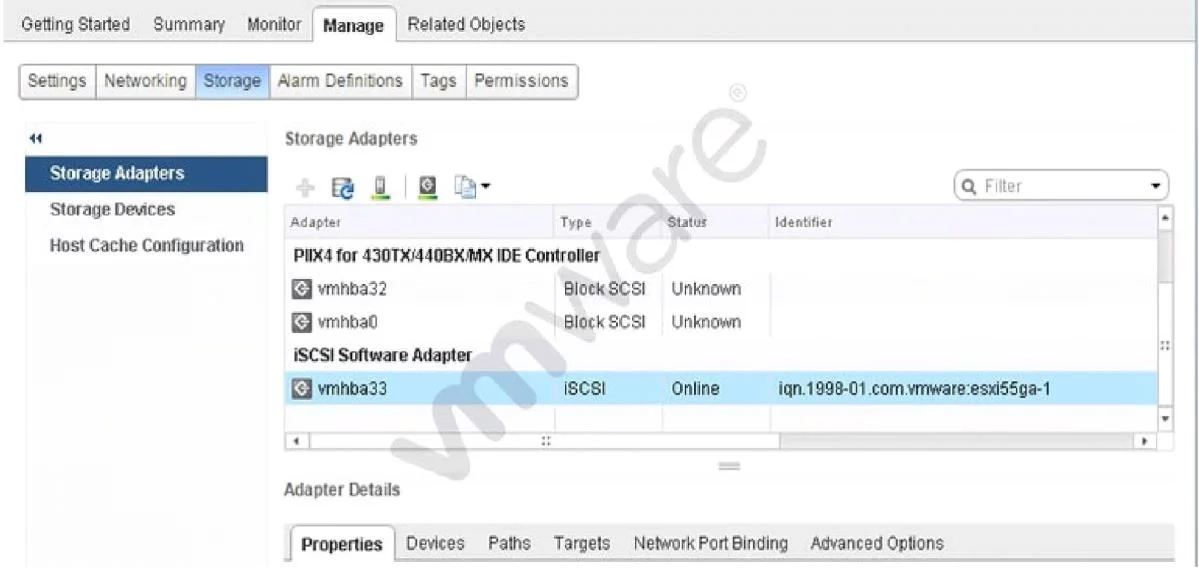Click the vmhba0 adapter icon
This screenshot has height=568, width=1199.
(301, 322)
